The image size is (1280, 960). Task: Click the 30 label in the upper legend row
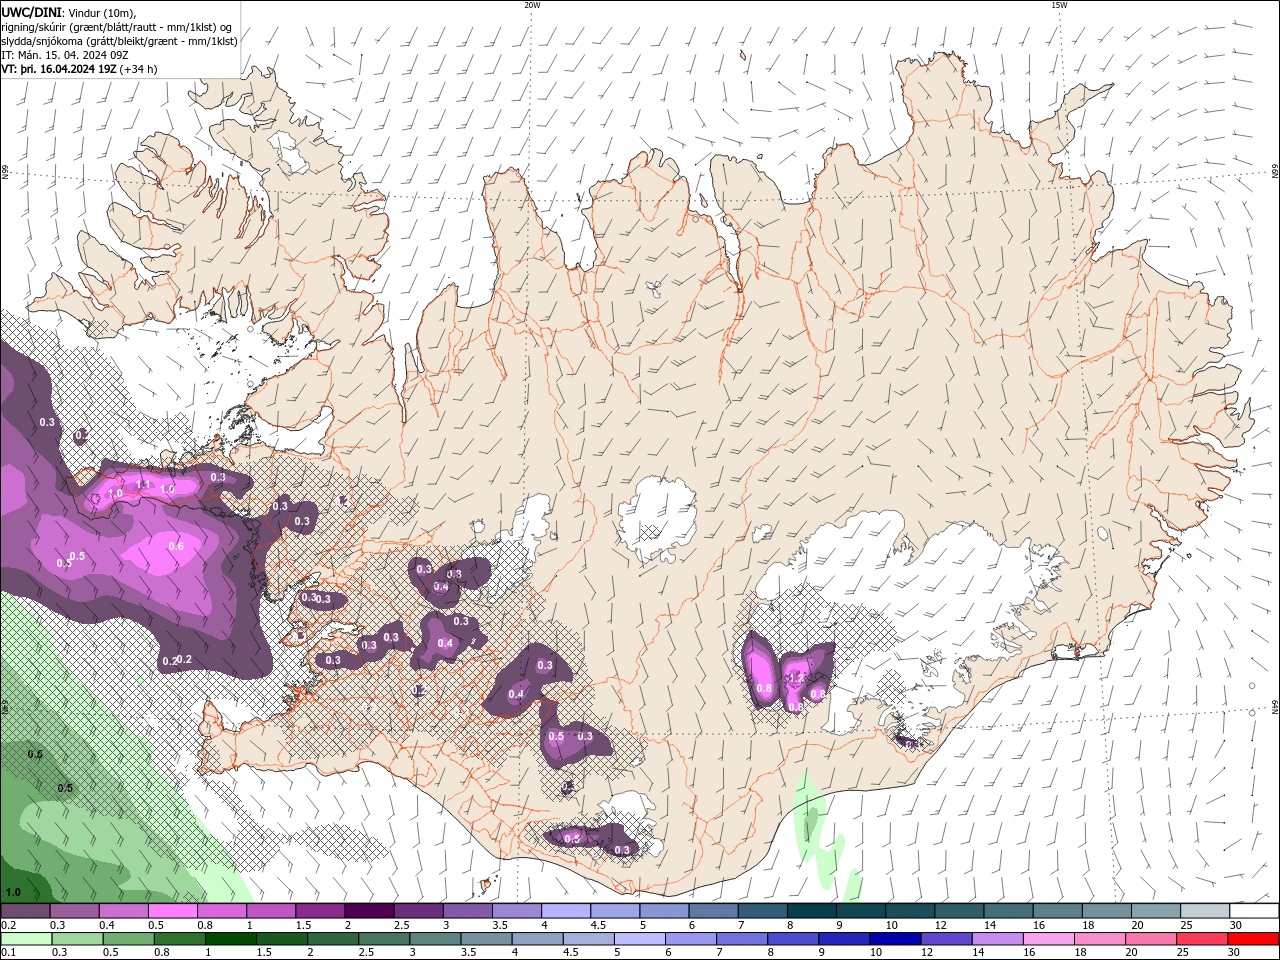pyautogui.click(x=1236, y=925)
